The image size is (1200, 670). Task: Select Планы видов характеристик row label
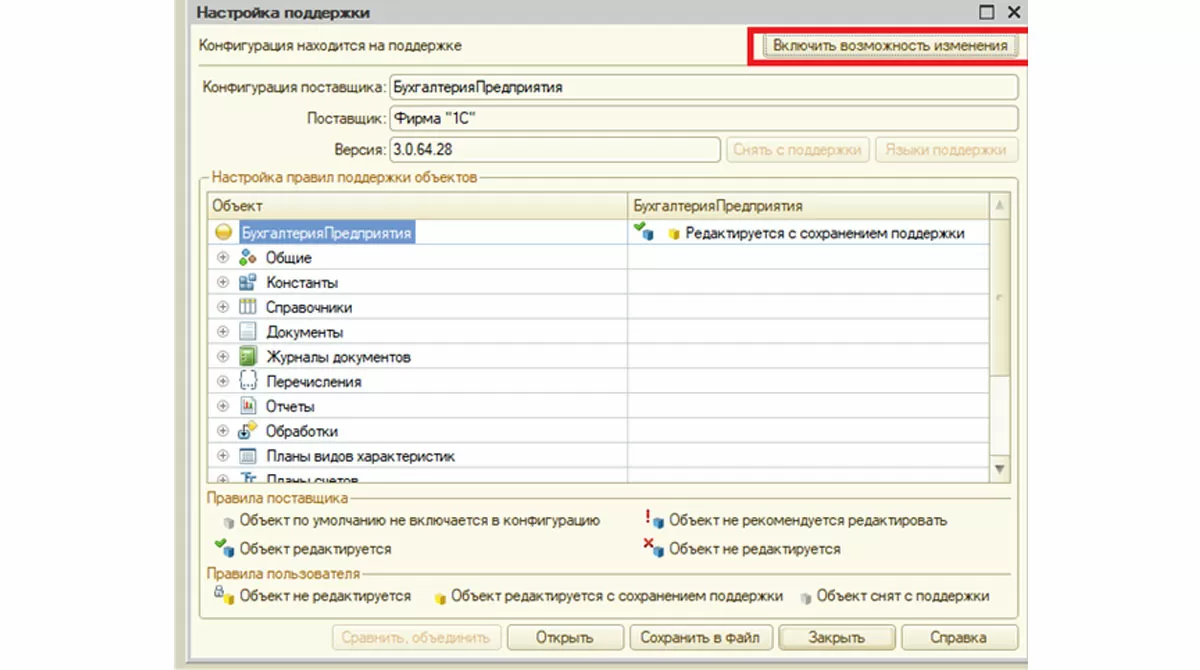(x=360, y=458)
